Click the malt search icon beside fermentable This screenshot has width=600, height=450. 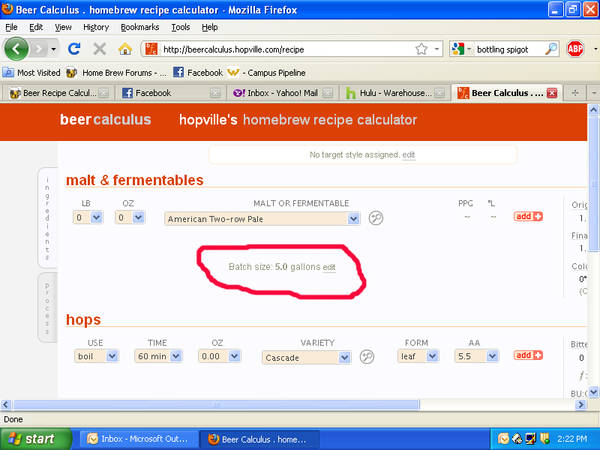tap(376, 218)
